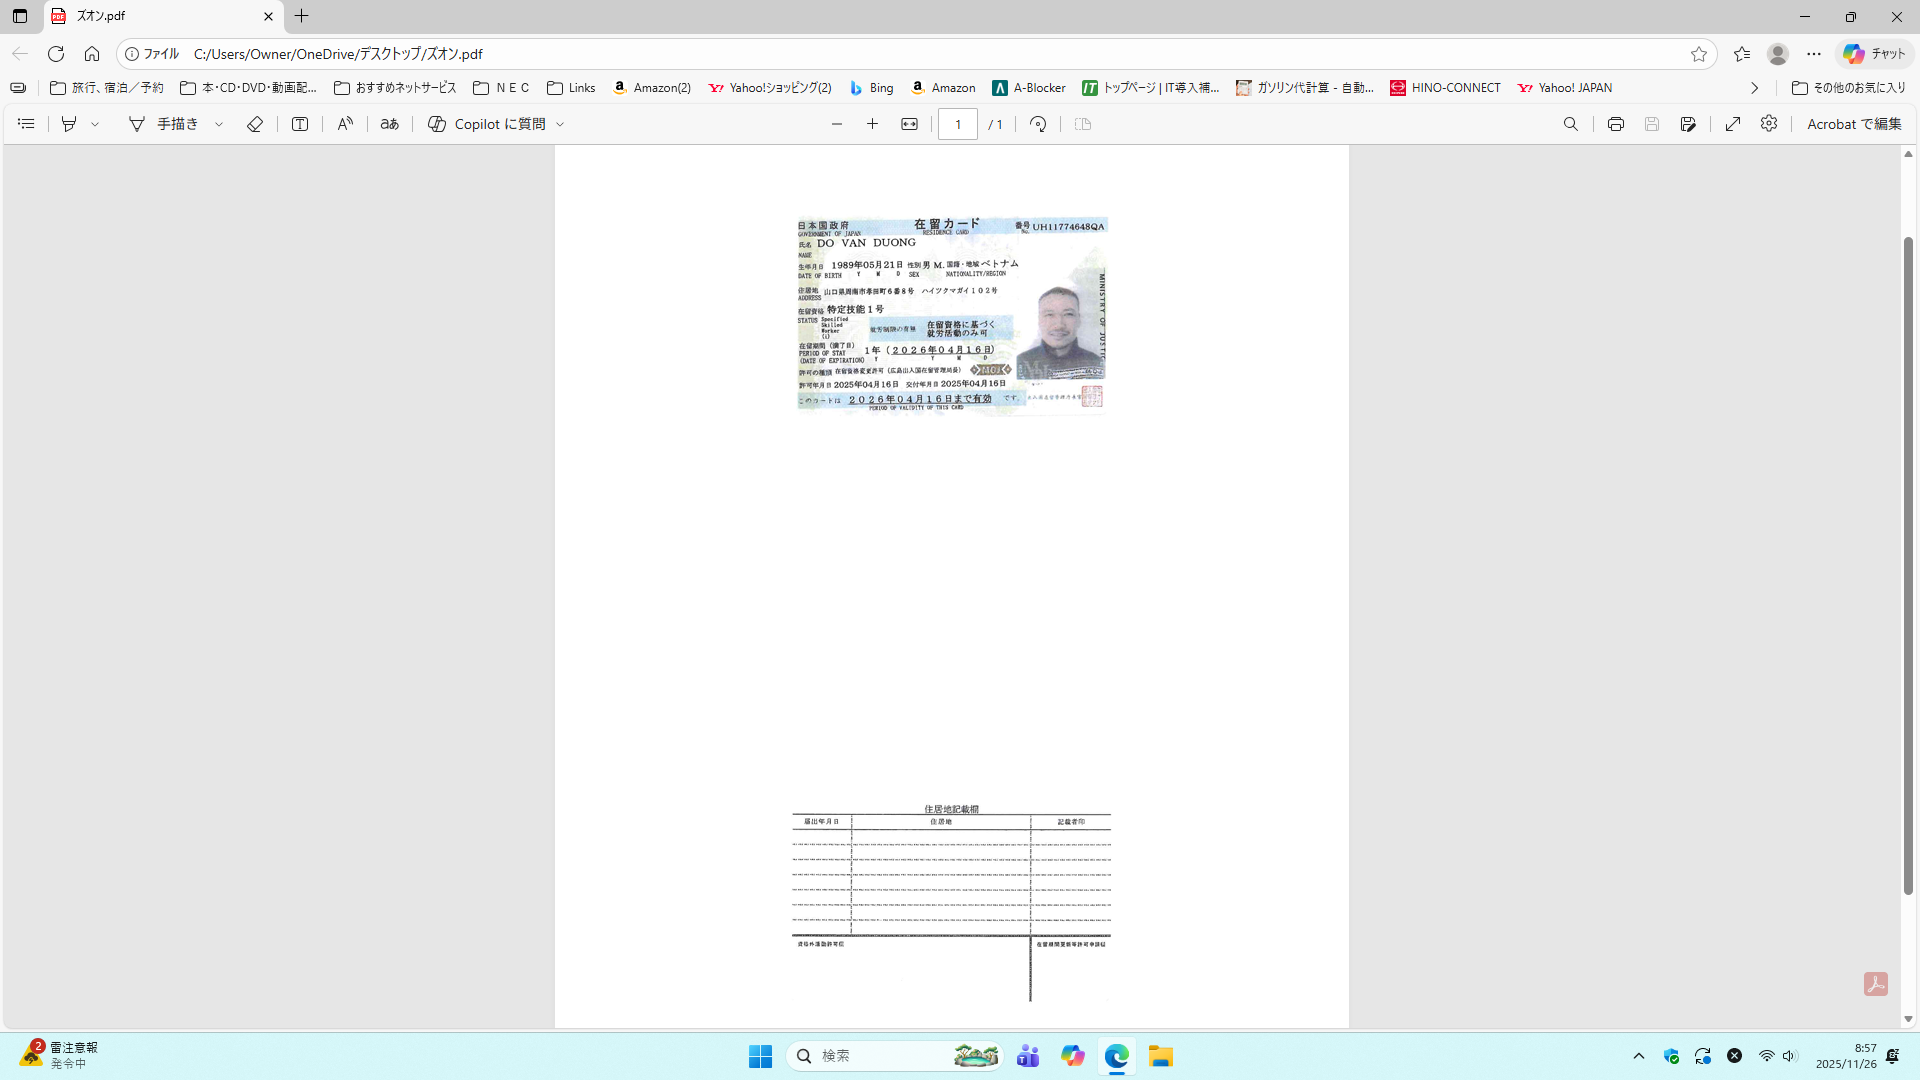
Task: Click the rotate page icon
Action: tap(1038, 124)
